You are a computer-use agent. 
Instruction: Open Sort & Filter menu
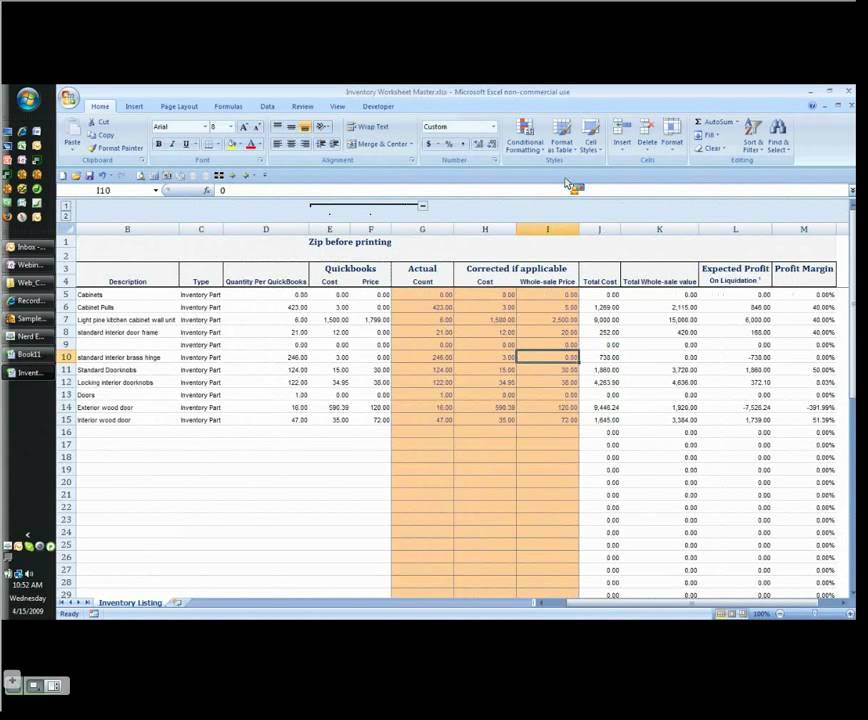(753, 136)
